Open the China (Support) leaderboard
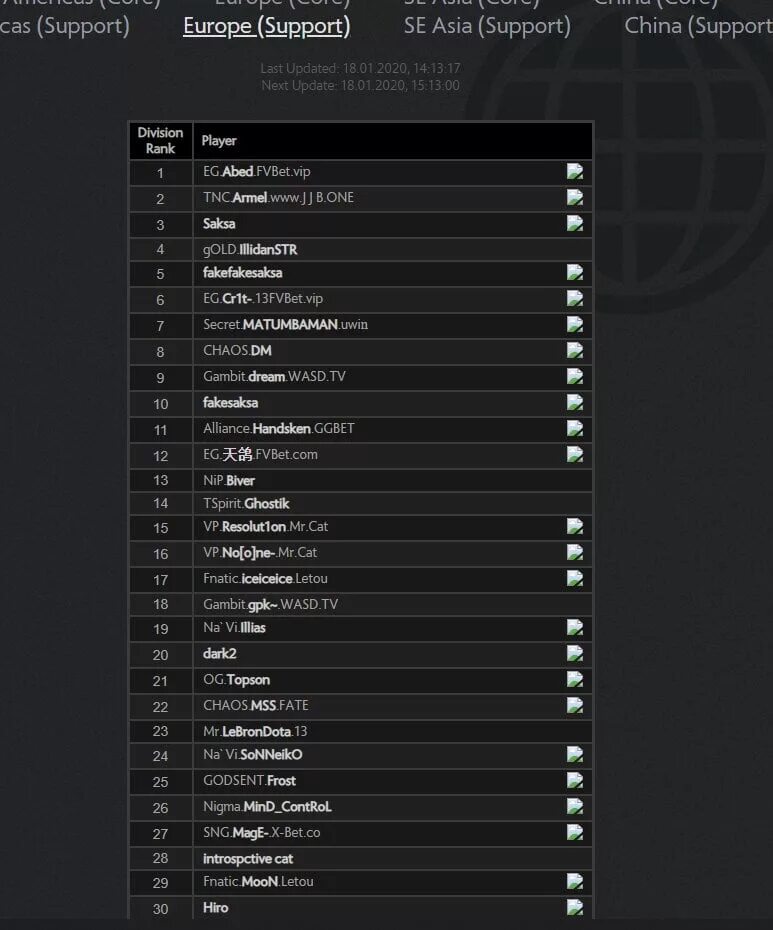Image resolution: width=773 pixels, height=930 pixels. click(x=698, y=26)
